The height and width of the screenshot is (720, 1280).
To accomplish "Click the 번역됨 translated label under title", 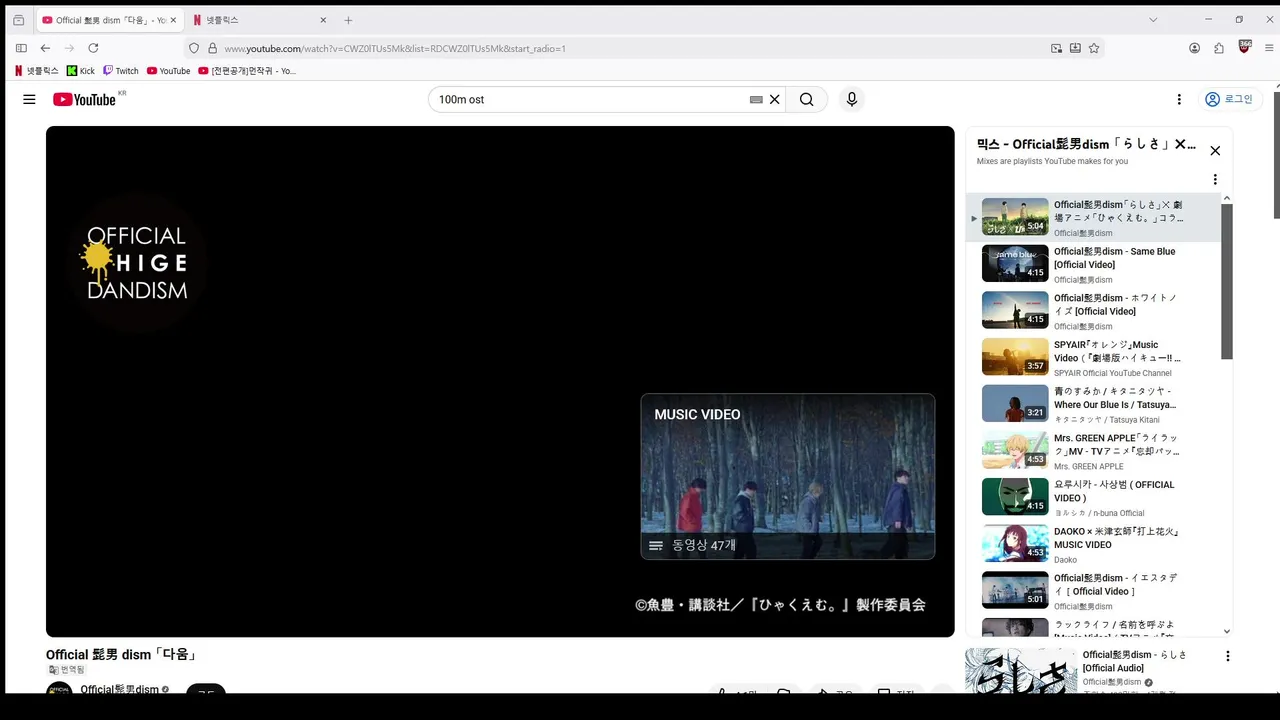I will pos(67,670).
